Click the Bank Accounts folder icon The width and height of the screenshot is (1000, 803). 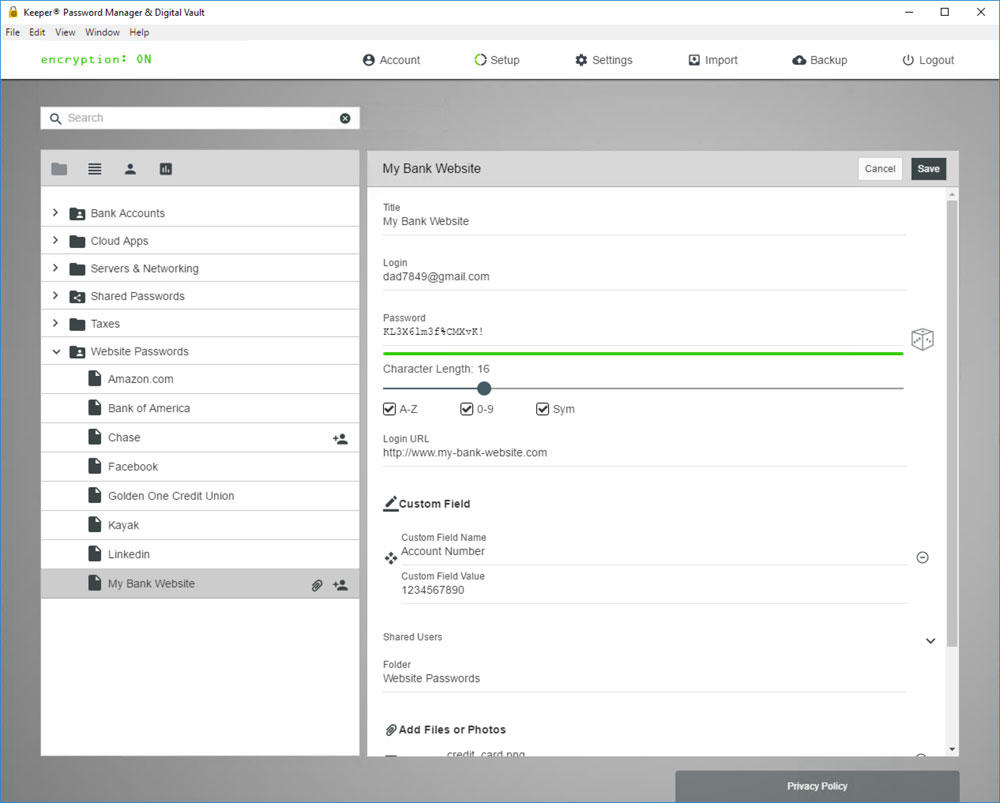(x=77, y=214)
